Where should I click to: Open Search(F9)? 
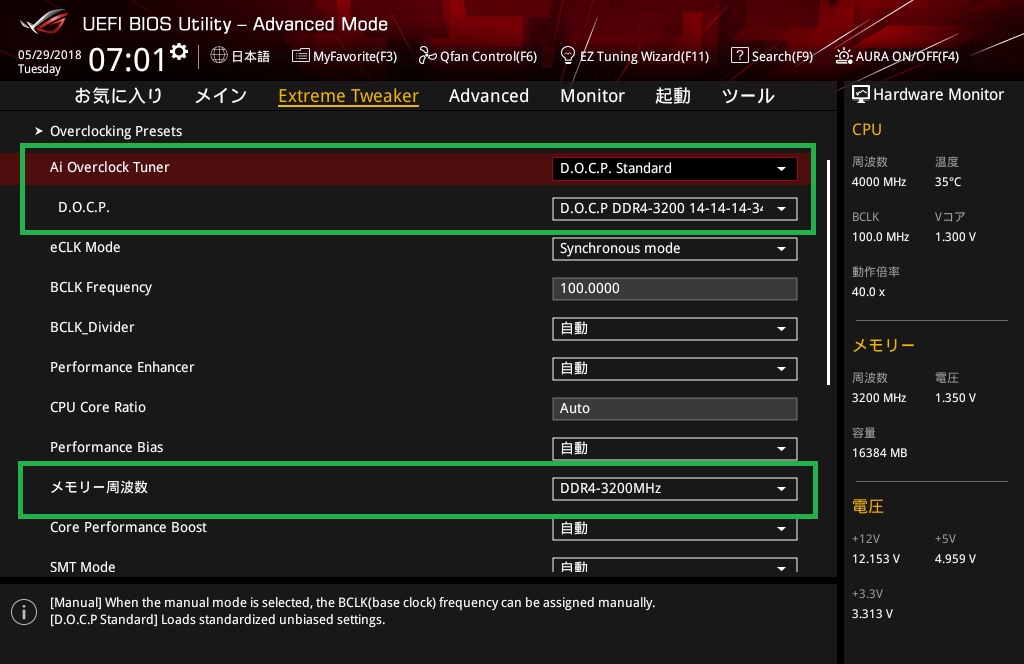[772, 56]
